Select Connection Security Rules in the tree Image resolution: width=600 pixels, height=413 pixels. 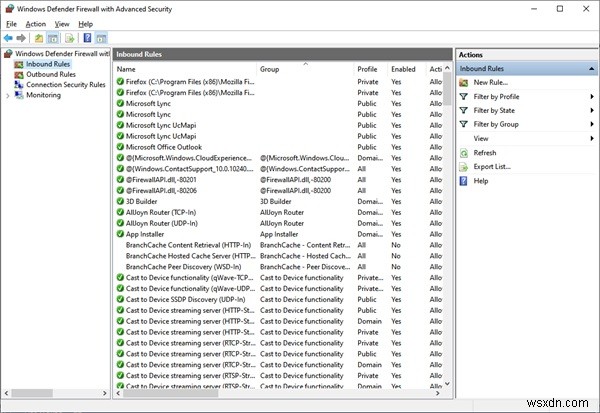tap(66, 85)
